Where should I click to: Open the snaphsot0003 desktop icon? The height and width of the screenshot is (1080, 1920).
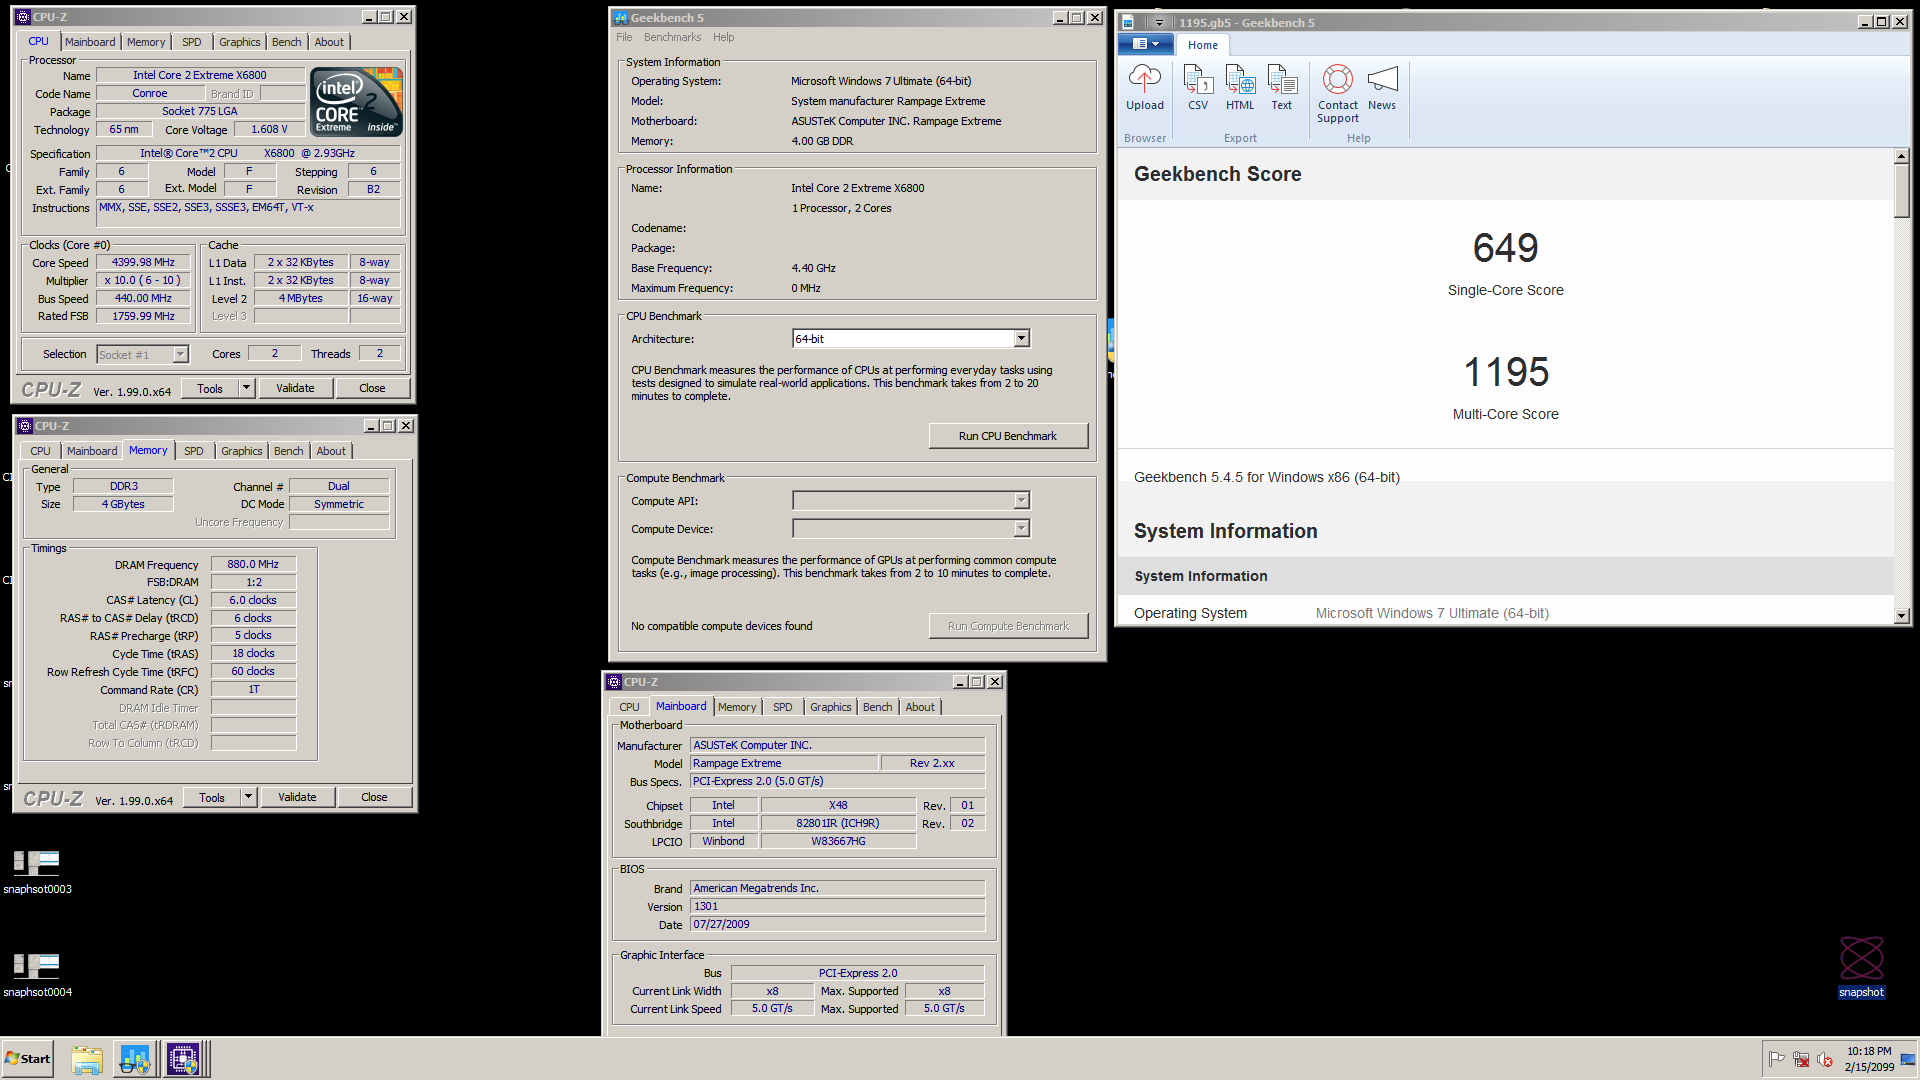pyautogui.click(x=37, y=871)
